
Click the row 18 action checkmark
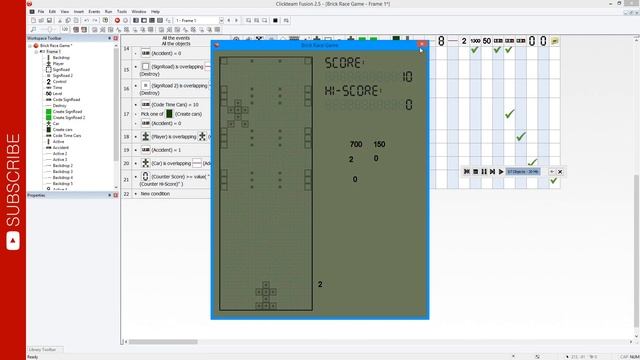(x=521, y=137)
